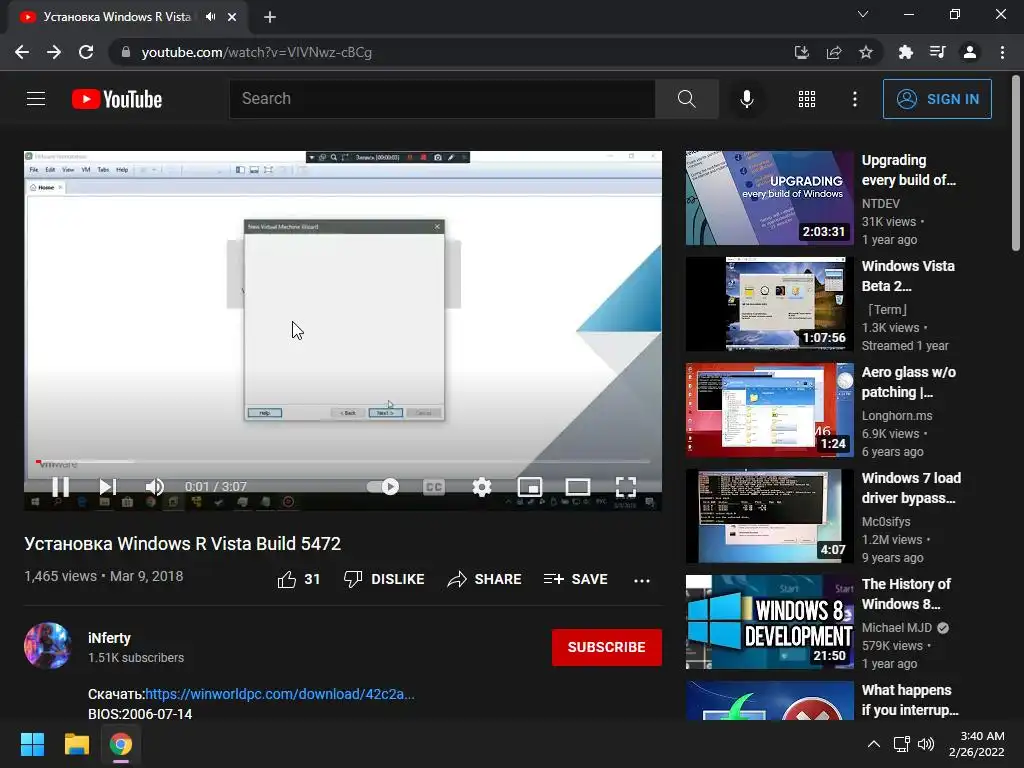Open 'Windows 7 load driver bypass' title
The height and width of the screenshot is (768, 1024).
click(911, 488)
